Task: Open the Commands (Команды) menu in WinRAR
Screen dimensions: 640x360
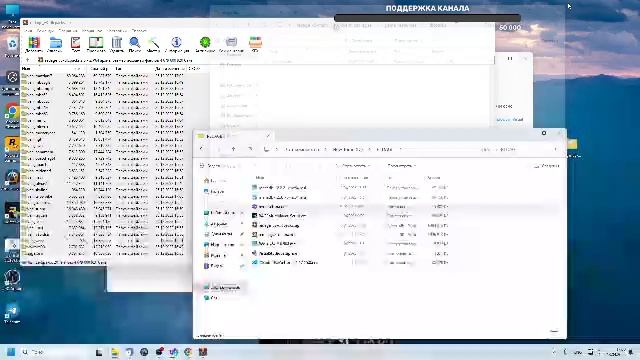Action: (45, 31)
